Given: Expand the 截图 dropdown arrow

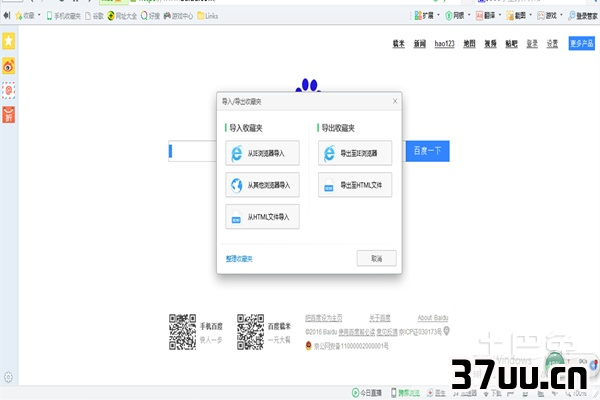Looking at the screenshot, I should coord(530,15).
